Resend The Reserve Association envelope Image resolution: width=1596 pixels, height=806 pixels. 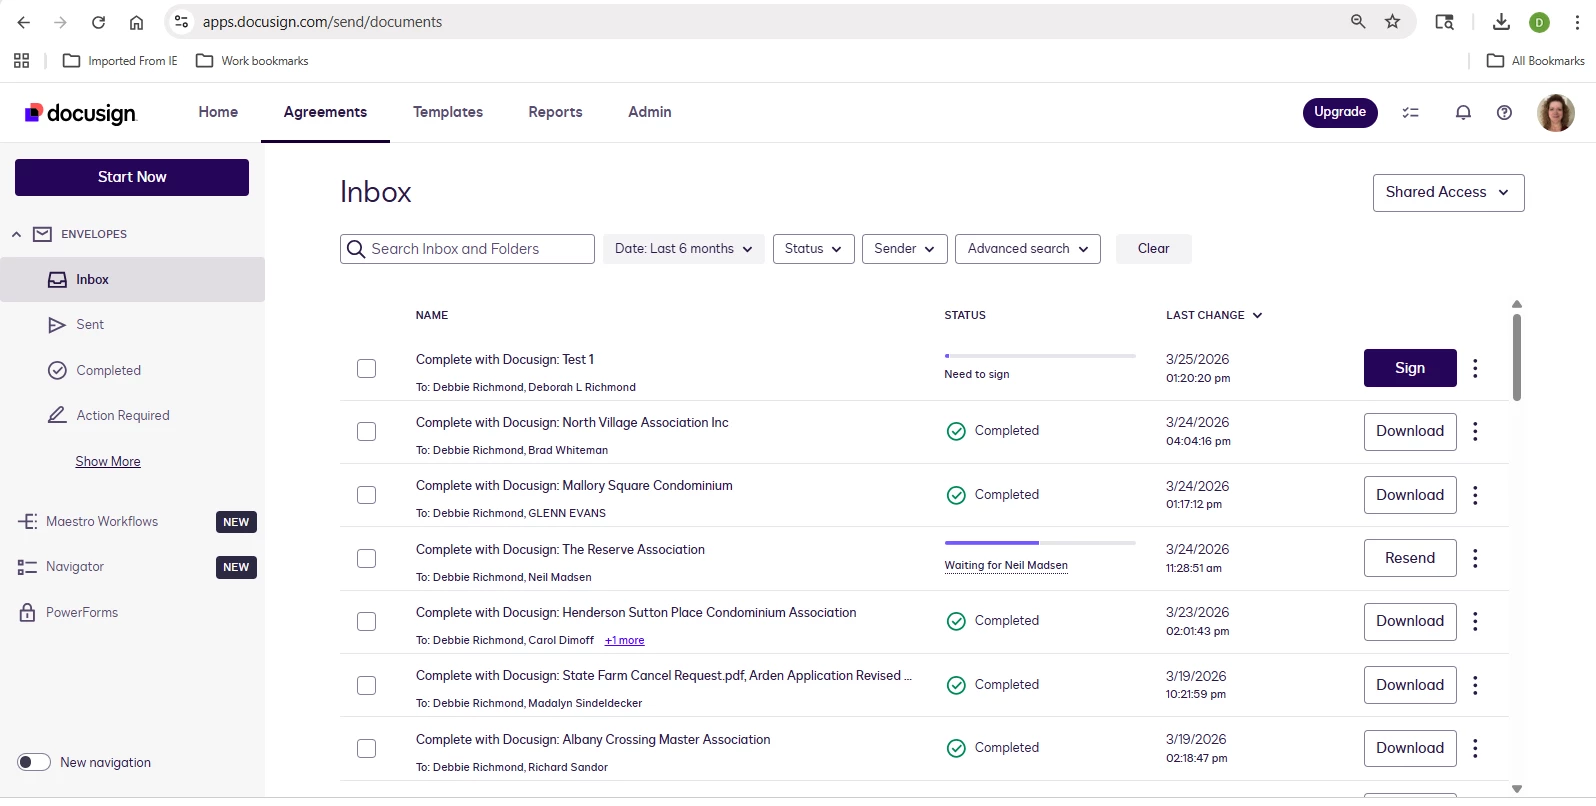[x=1410, y=558]
